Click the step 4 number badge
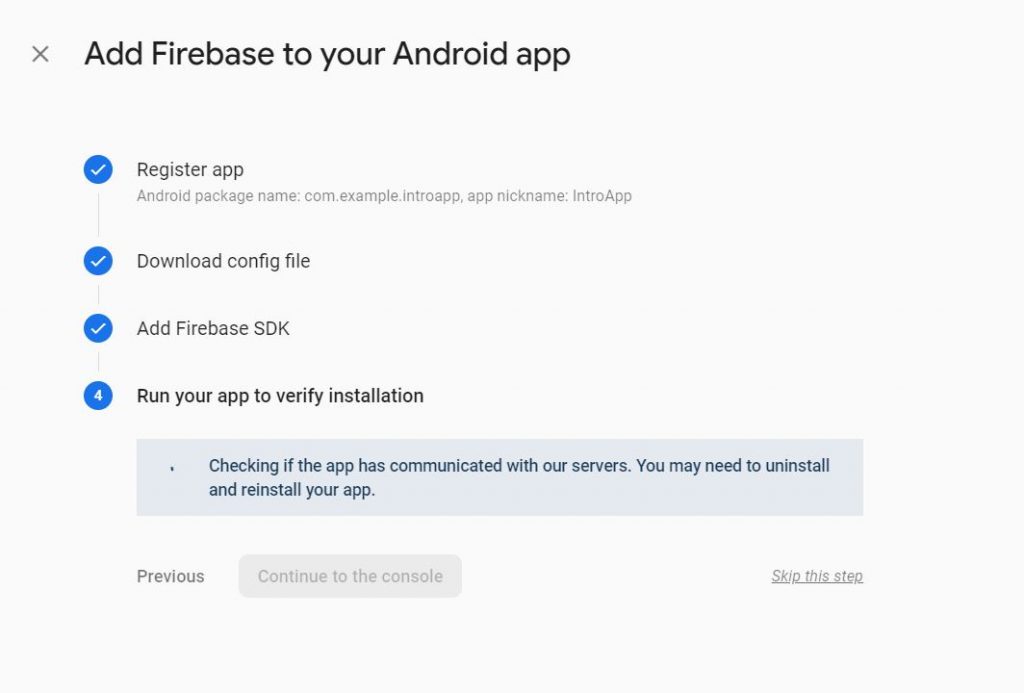1024x693 pixels. [x=98, y=396]
